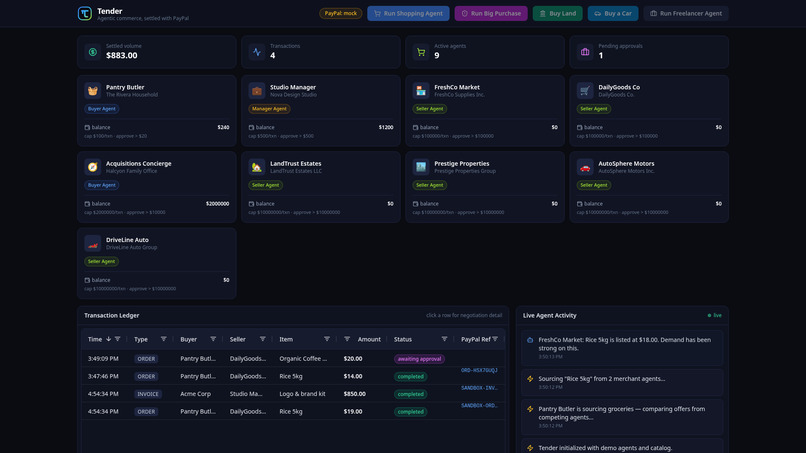Click the Settled volume dollar icon

coord(93,52)
